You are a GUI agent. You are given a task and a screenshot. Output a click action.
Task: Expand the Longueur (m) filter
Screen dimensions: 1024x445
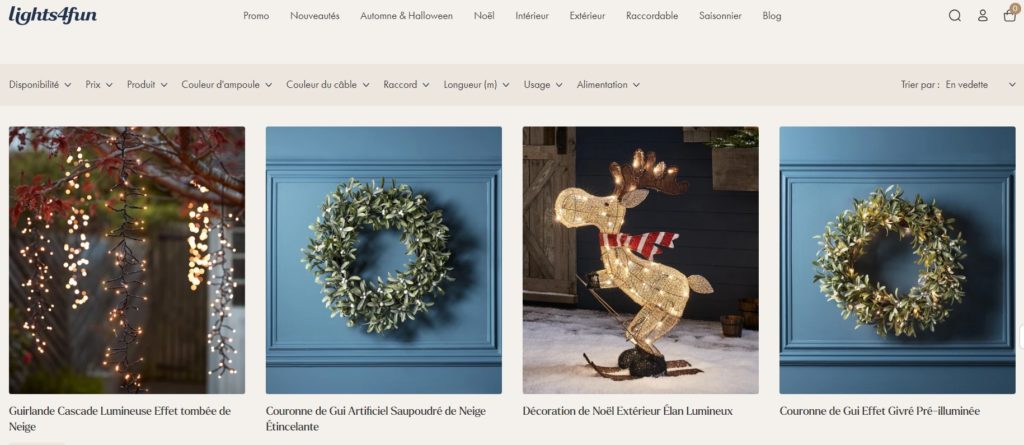coord(477,85)
